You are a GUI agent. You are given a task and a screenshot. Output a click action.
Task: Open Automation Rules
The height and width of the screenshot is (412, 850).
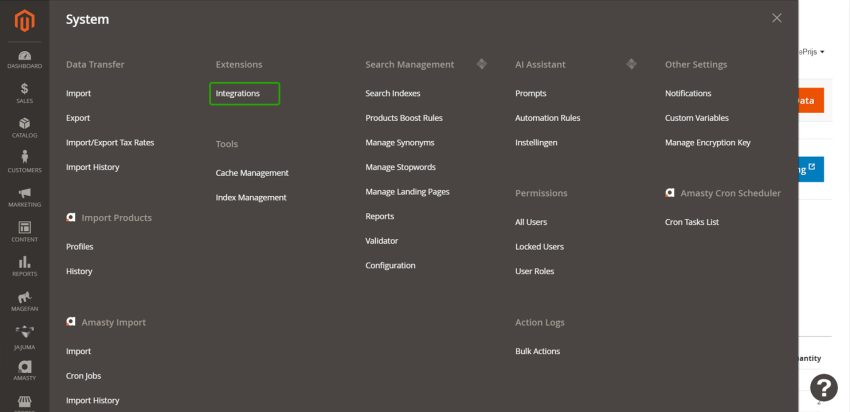(548, 118)
